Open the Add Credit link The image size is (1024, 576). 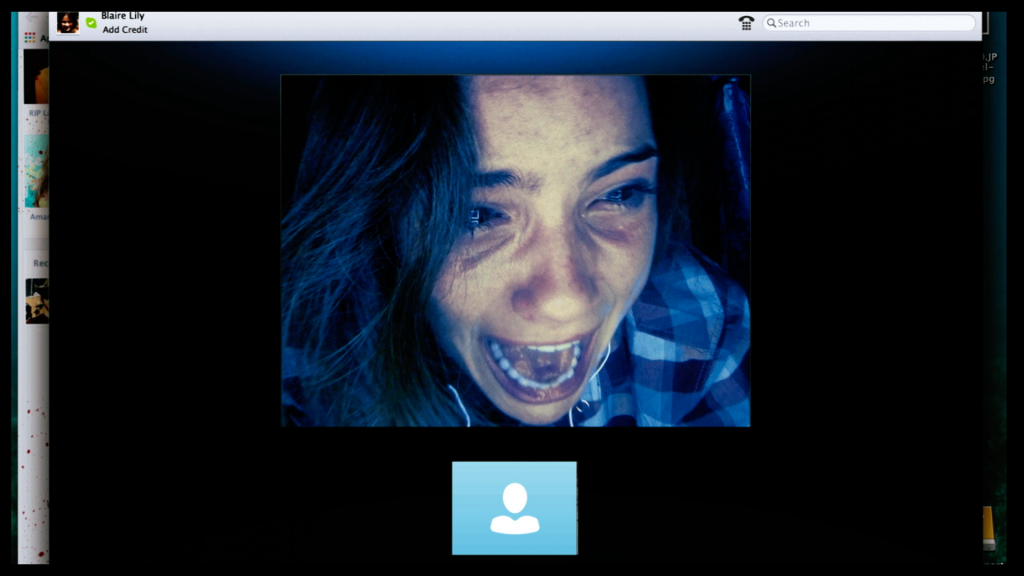(x=125, y=30)
